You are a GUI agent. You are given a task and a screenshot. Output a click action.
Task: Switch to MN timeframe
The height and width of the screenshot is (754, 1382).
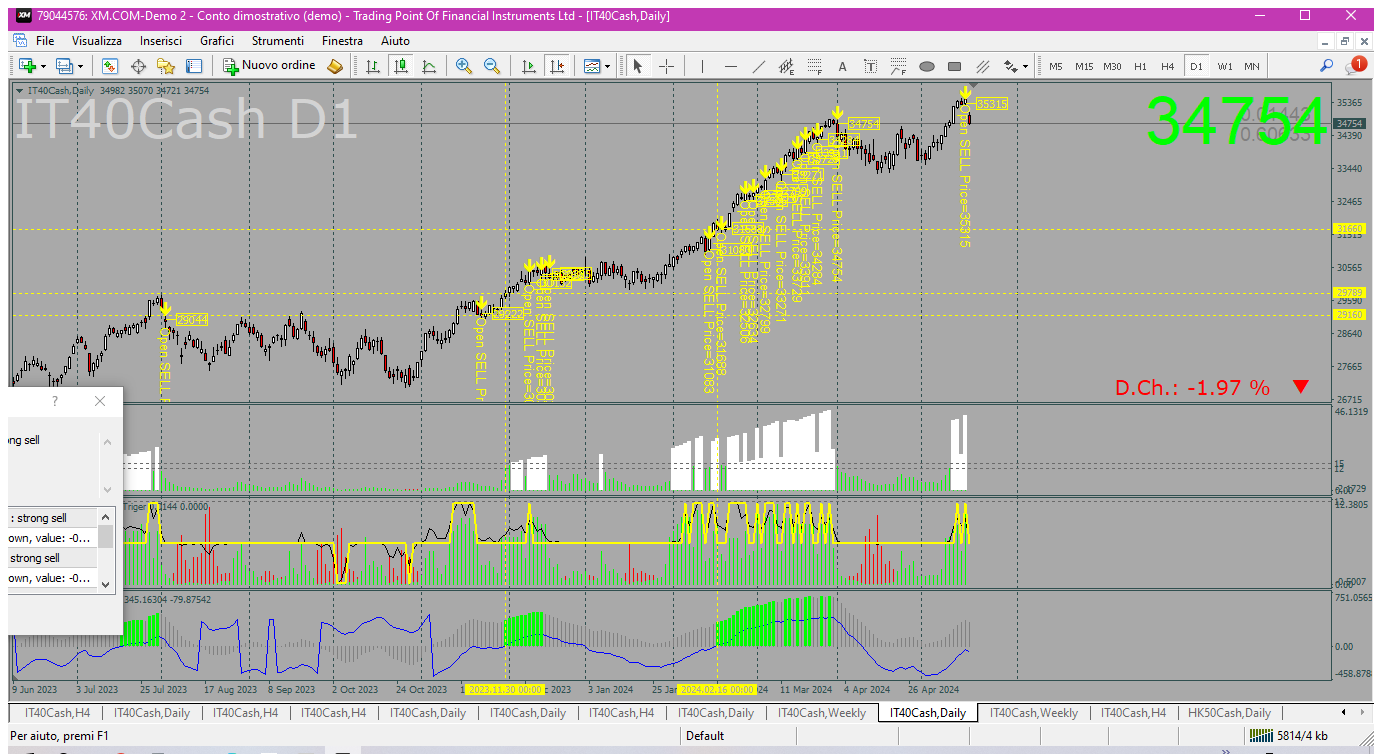(x=1252, y=66)
